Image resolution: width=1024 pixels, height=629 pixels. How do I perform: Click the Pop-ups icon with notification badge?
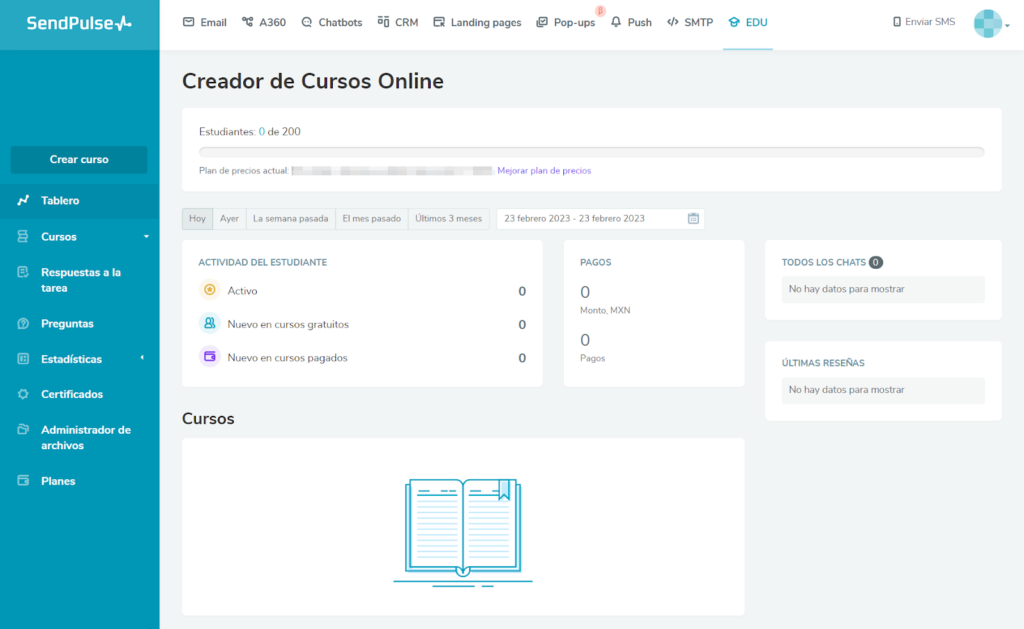566,21
